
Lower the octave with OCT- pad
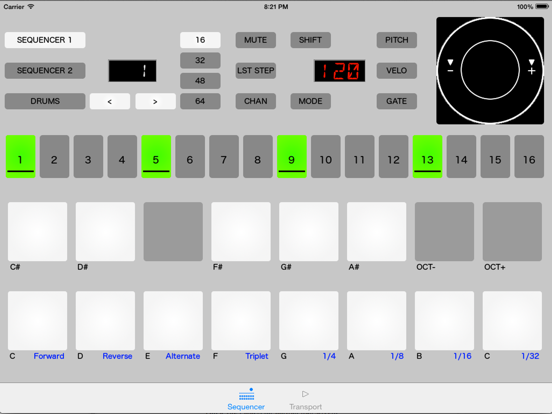coord(444,231)
